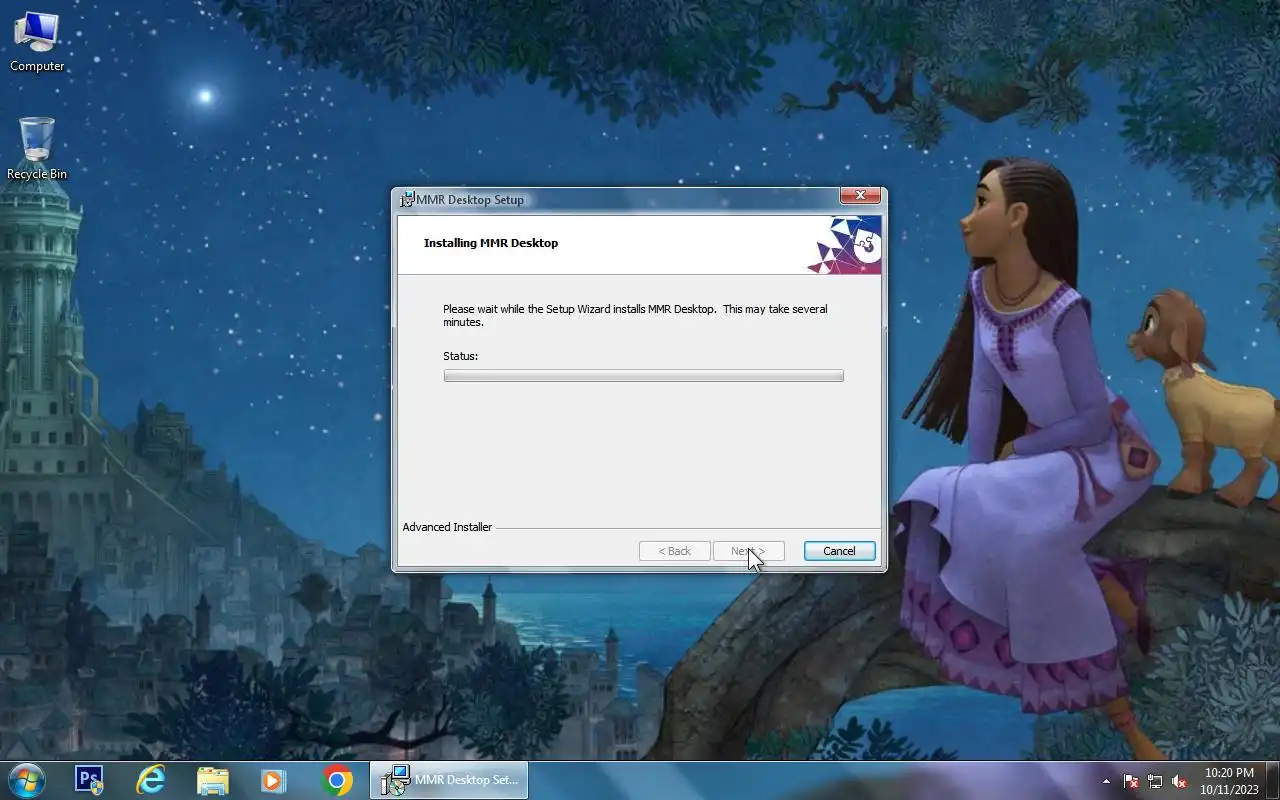
Task: Click the disabled Back button
Action: pyautogui.click(x=675, y=551)
